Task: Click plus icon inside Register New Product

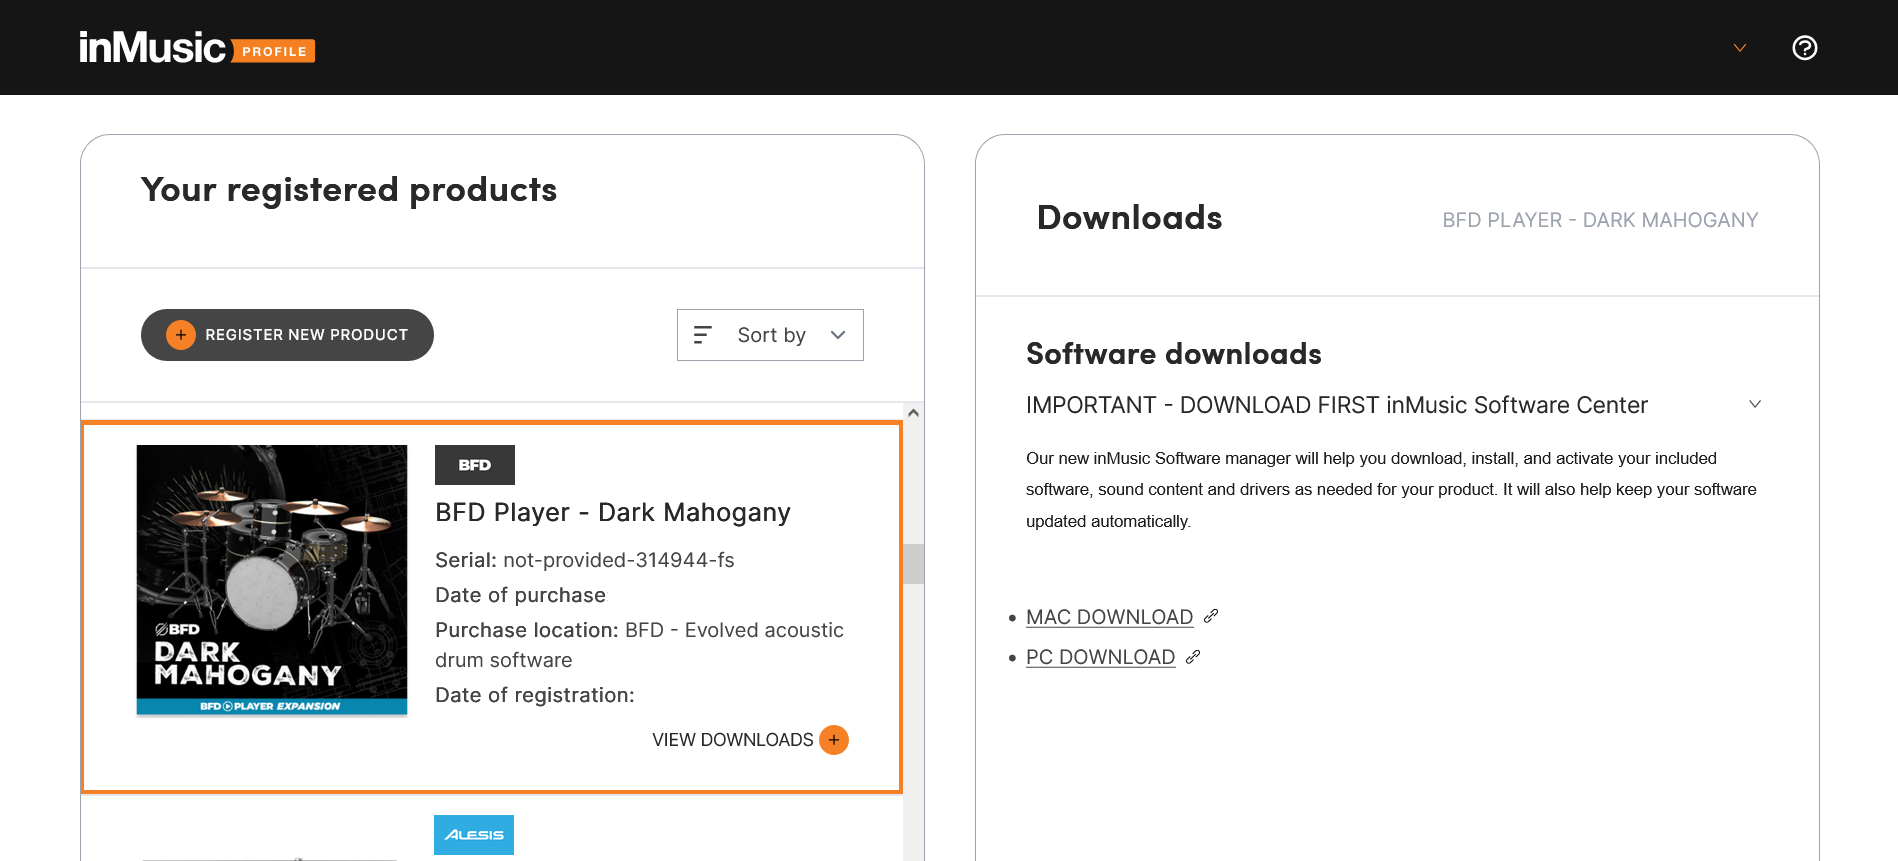Action: [x=180, y=335]
